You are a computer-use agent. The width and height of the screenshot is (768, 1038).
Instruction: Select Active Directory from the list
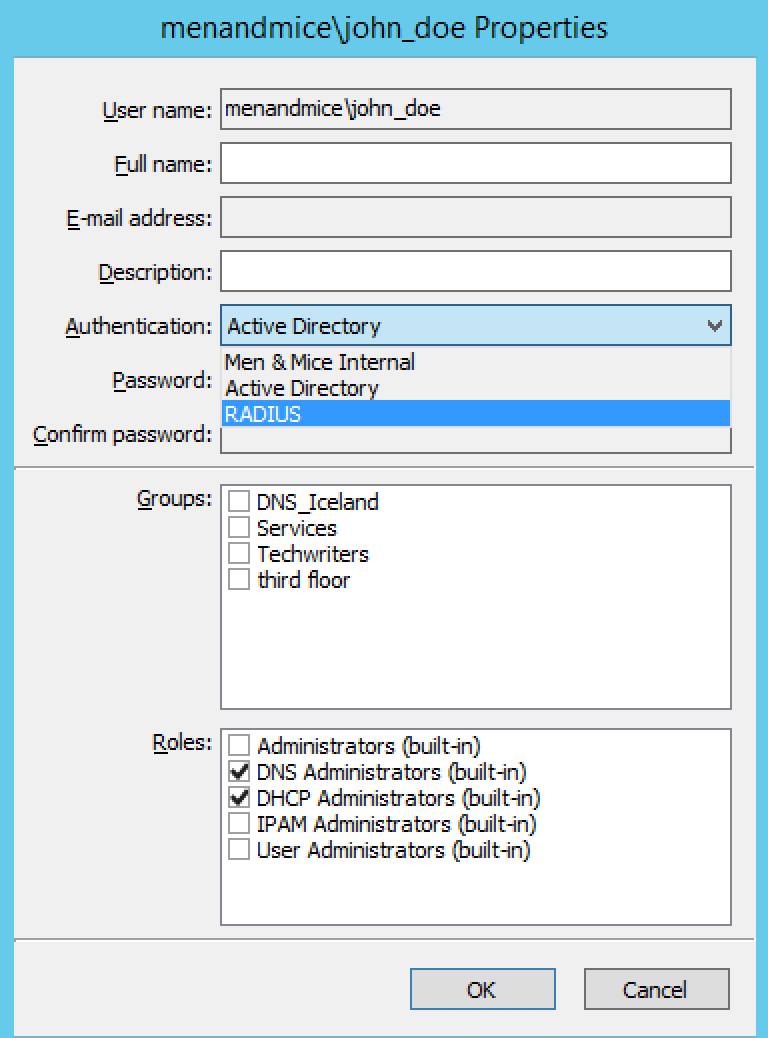coord(302,388)
